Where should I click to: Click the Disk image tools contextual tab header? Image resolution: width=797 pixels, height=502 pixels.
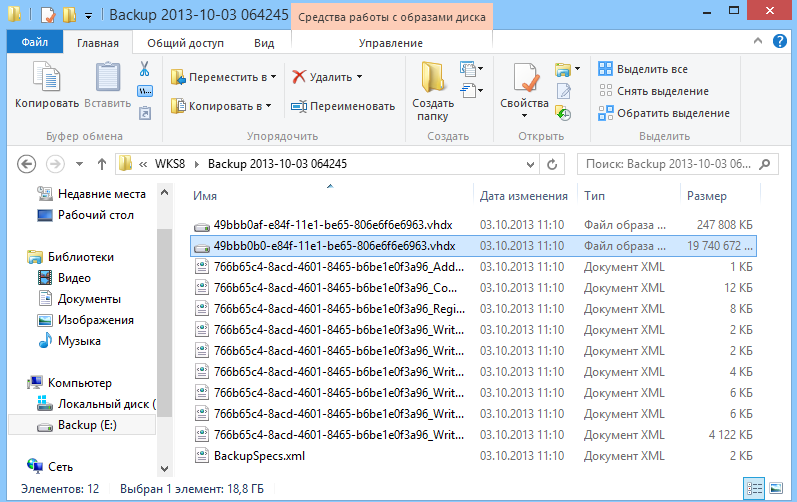tap(392, 17)
